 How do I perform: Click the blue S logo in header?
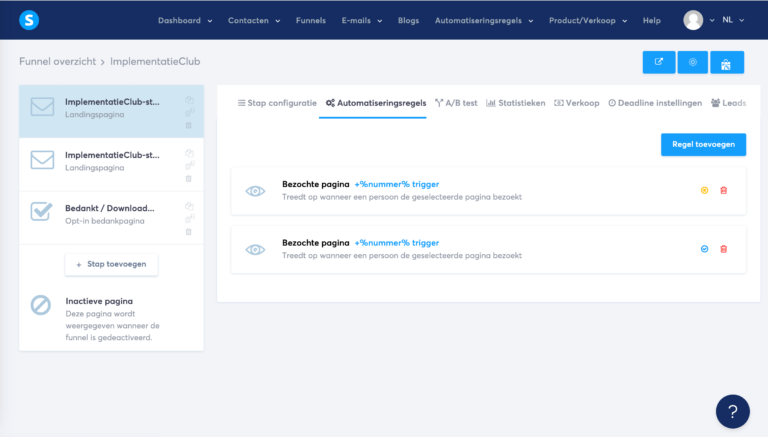pyautogui.click(x=29, y=20)
